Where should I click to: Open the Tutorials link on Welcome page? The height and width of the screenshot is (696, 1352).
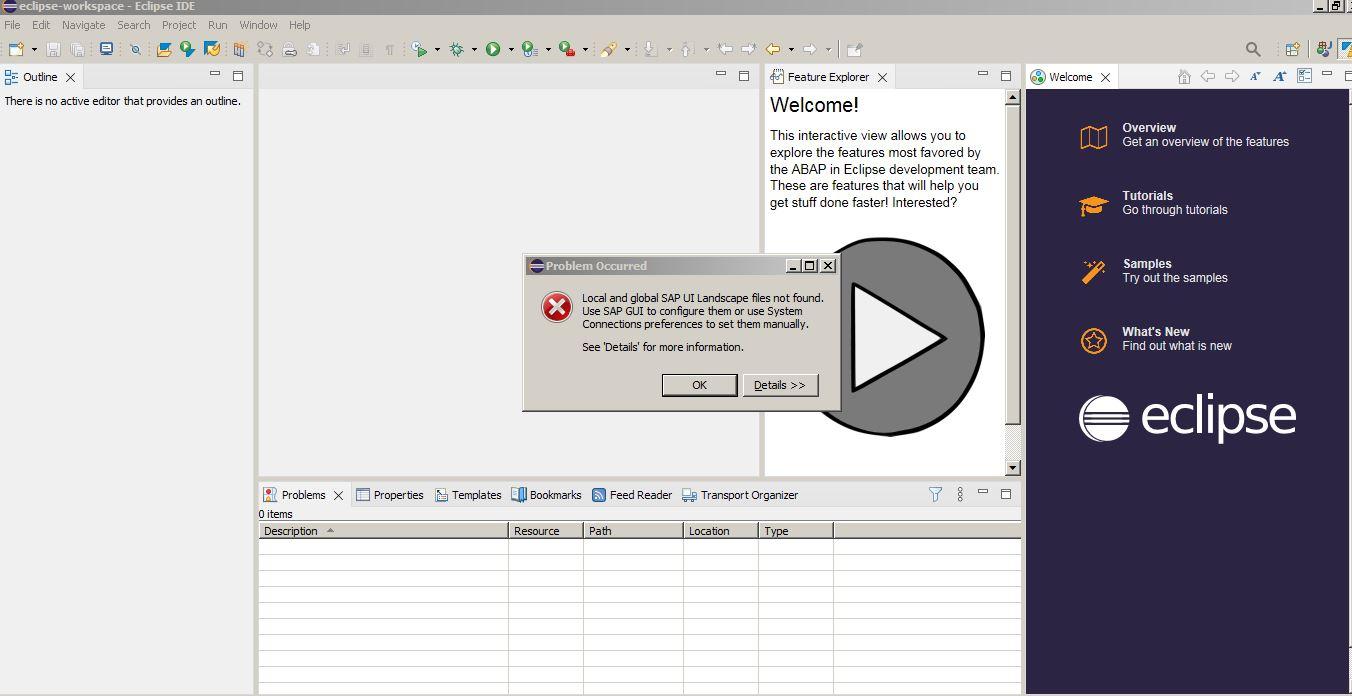point(1147,196)
